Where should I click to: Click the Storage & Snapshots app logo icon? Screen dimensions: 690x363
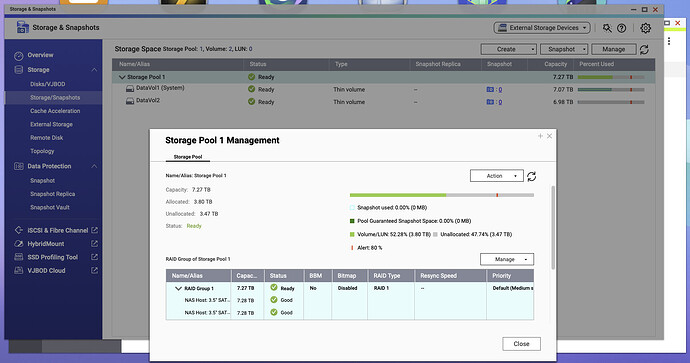point(22,27)
